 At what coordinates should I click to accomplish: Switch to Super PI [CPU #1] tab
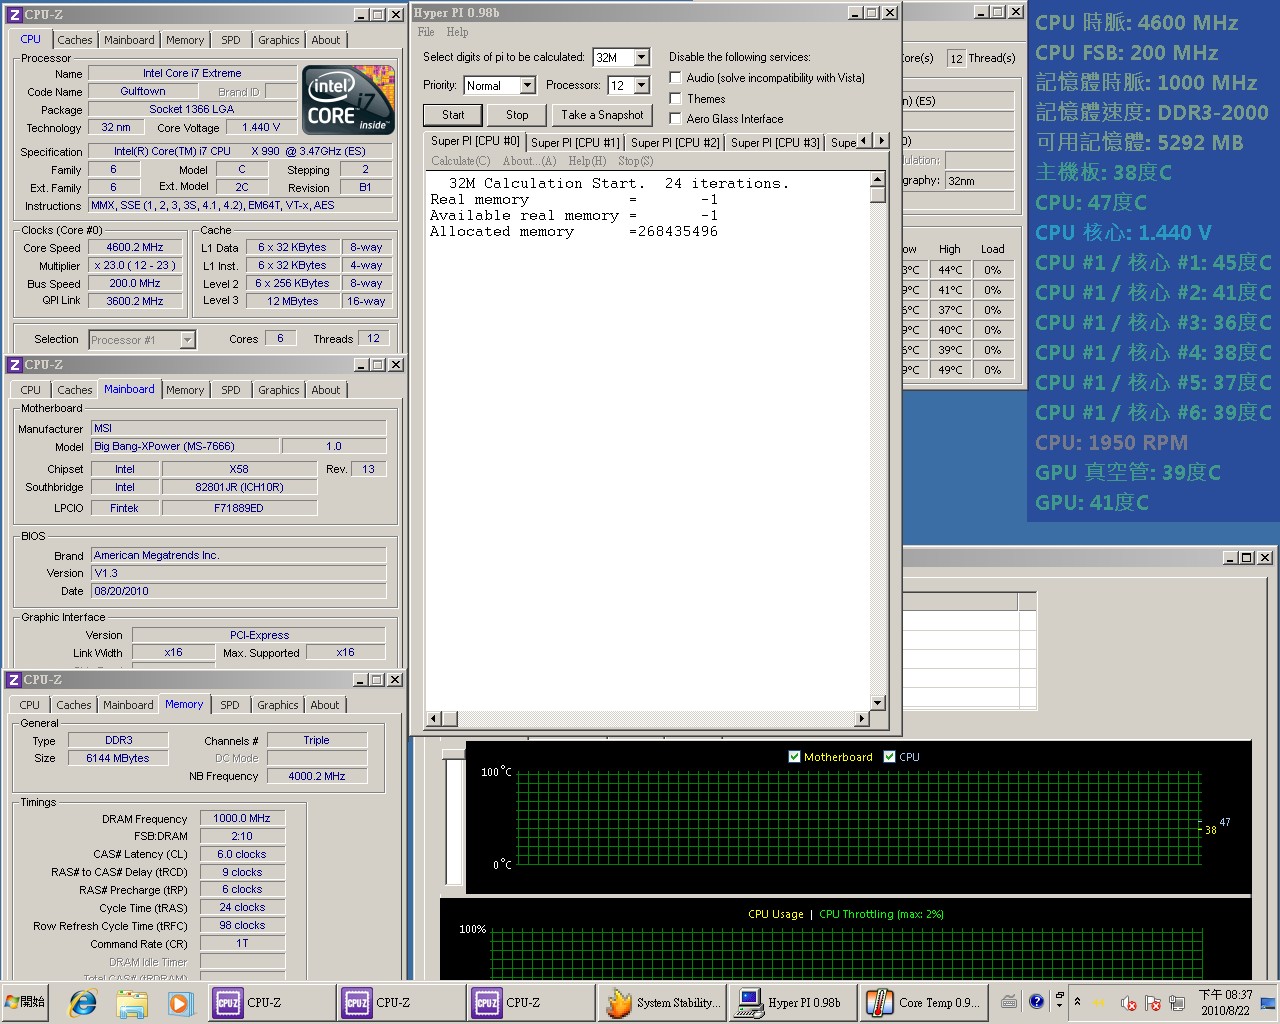click(575, 143)
